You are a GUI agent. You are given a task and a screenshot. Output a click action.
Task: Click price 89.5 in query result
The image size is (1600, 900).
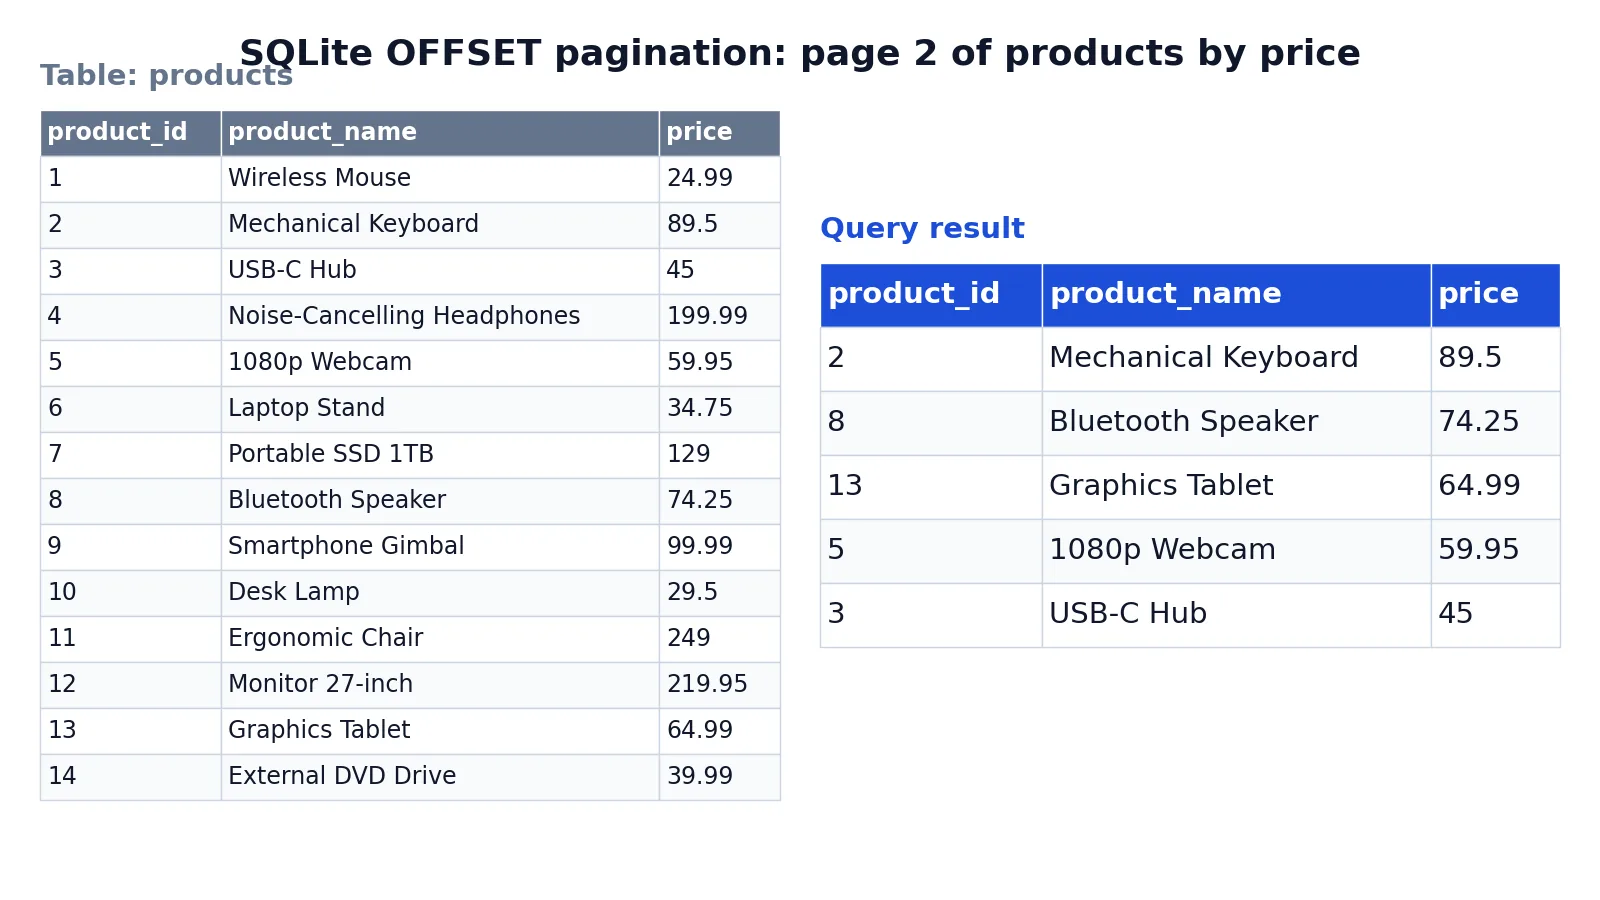[1495, 359]
